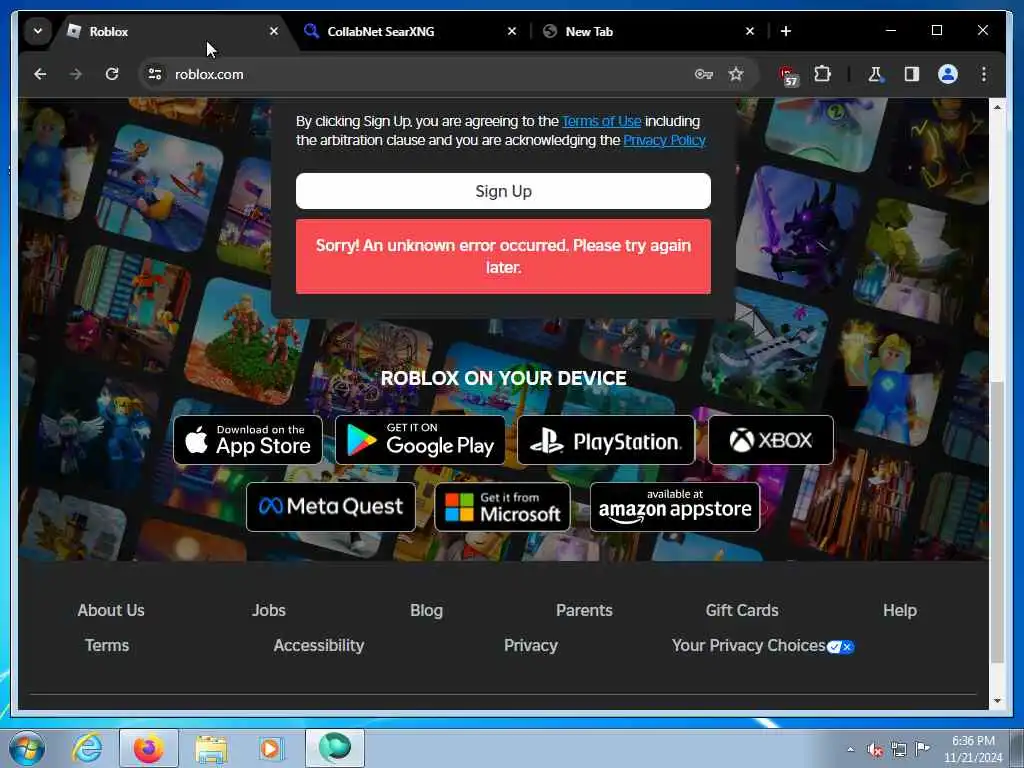Open the Meta Quest badge
Viewport: 1024px width, 768px height.
331,507
